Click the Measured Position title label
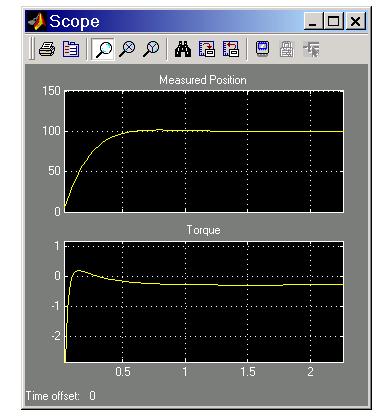This screenshot has height=418, width=382. click(x=203, y=80)
